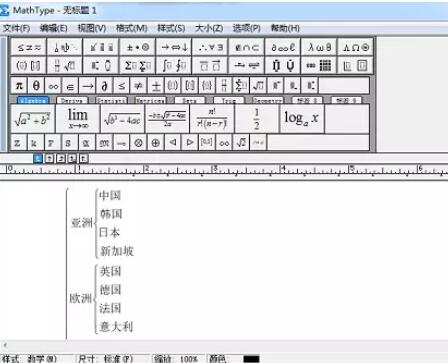Insert the right-pointing triangle symbol ▷
The height and width of the screenshot is (363, 448).
pyautogui.click(x=190, y=143)
